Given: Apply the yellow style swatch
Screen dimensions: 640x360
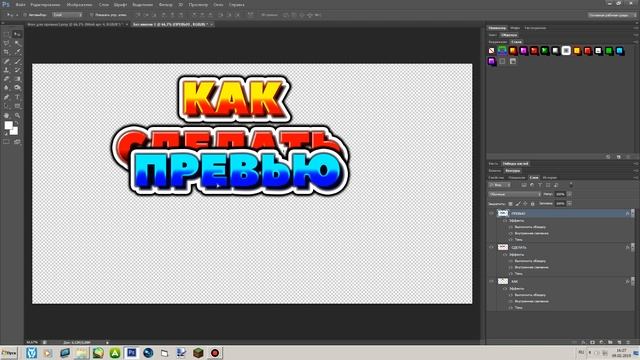Looking at the screenshot, I should tap(577, 51).
